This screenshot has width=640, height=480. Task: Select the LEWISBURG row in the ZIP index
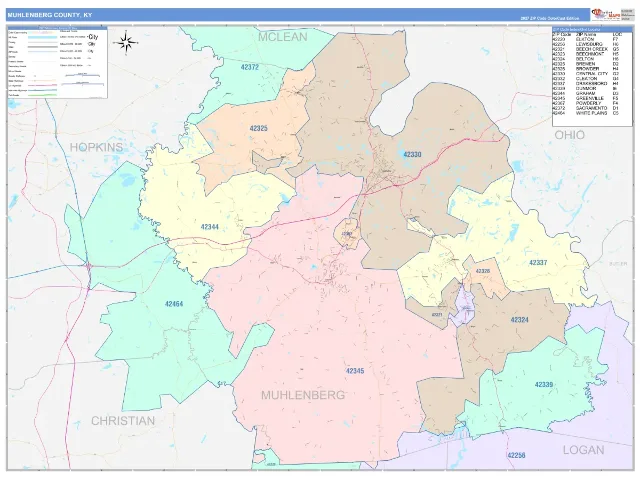point(586,44)
